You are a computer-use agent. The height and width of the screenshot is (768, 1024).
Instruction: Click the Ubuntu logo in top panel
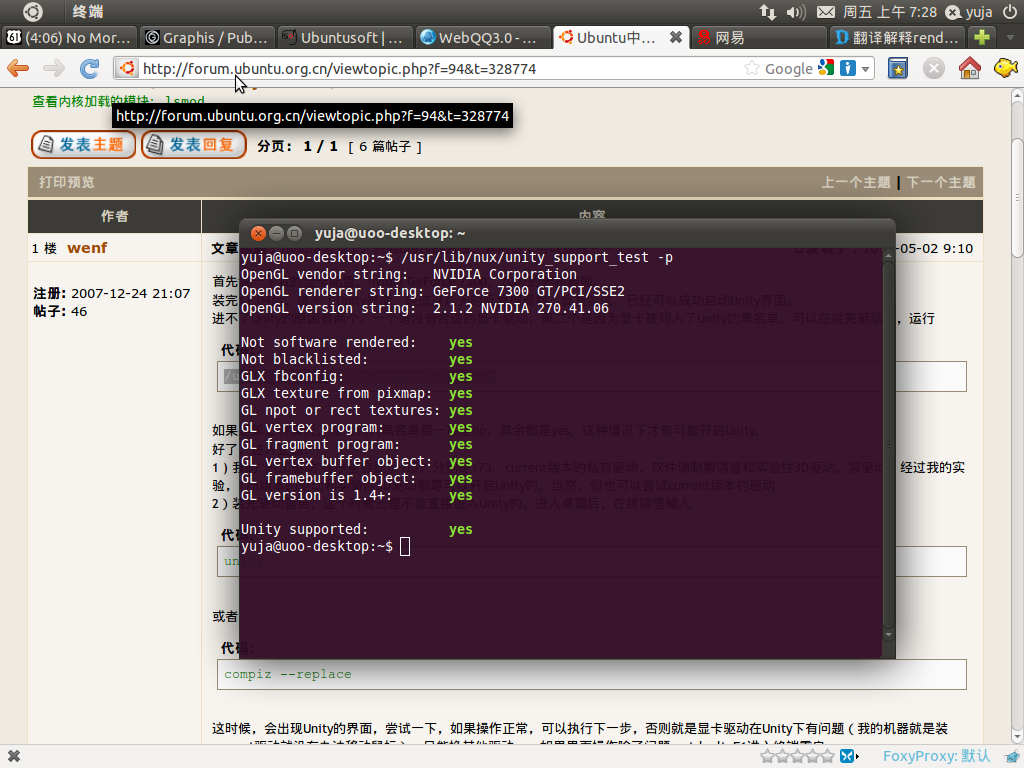pos(33,12)
